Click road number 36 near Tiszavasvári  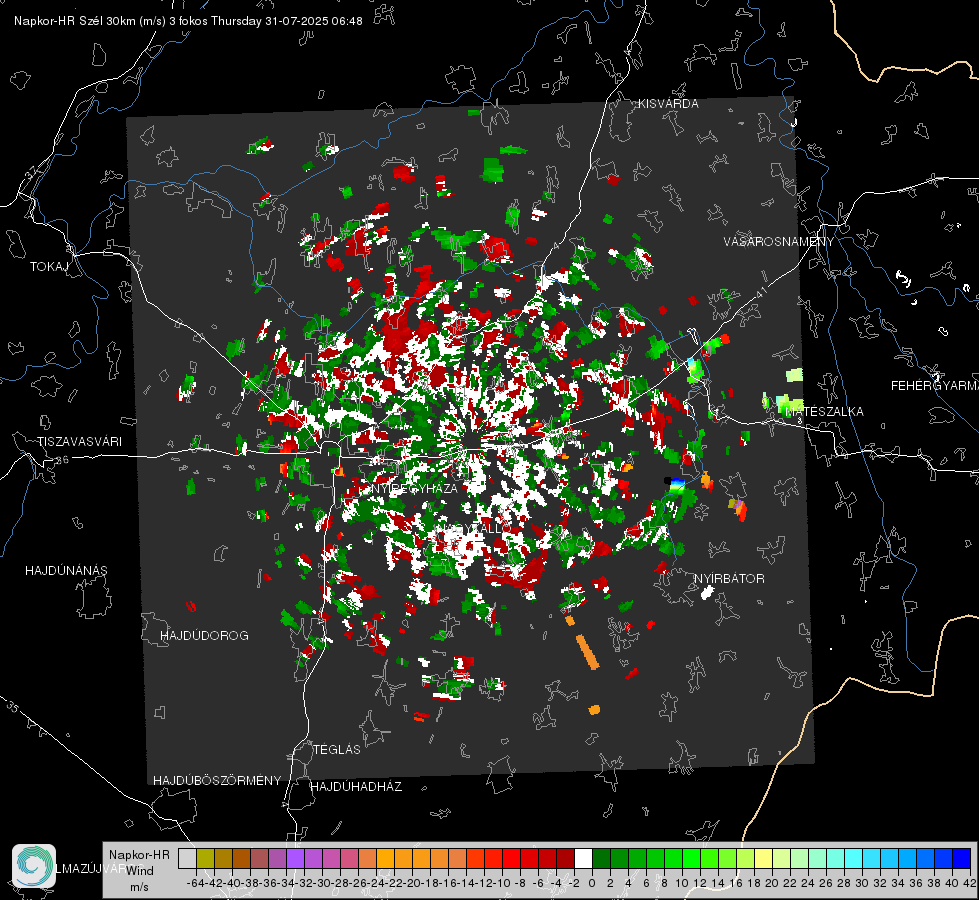pyautogui.click(x=62, y=460)
